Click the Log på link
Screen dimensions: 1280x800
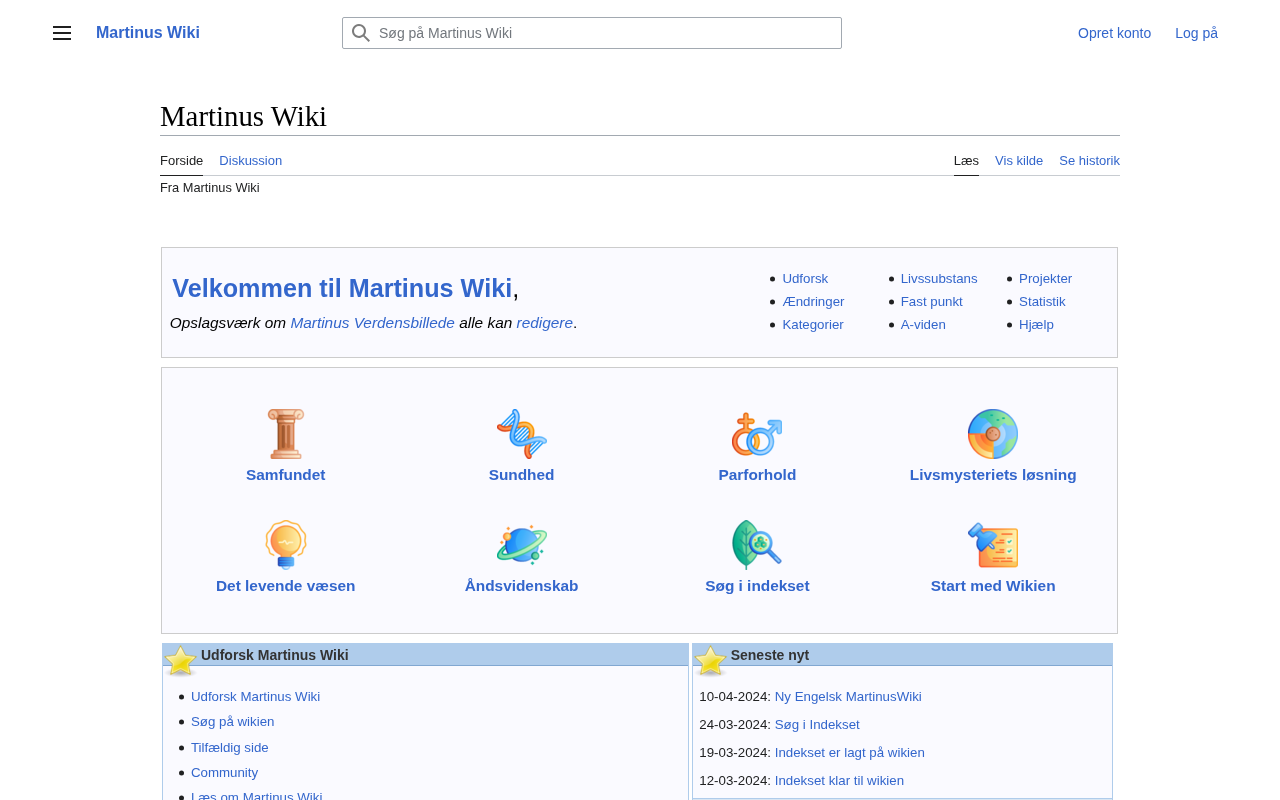[1196, 33]
